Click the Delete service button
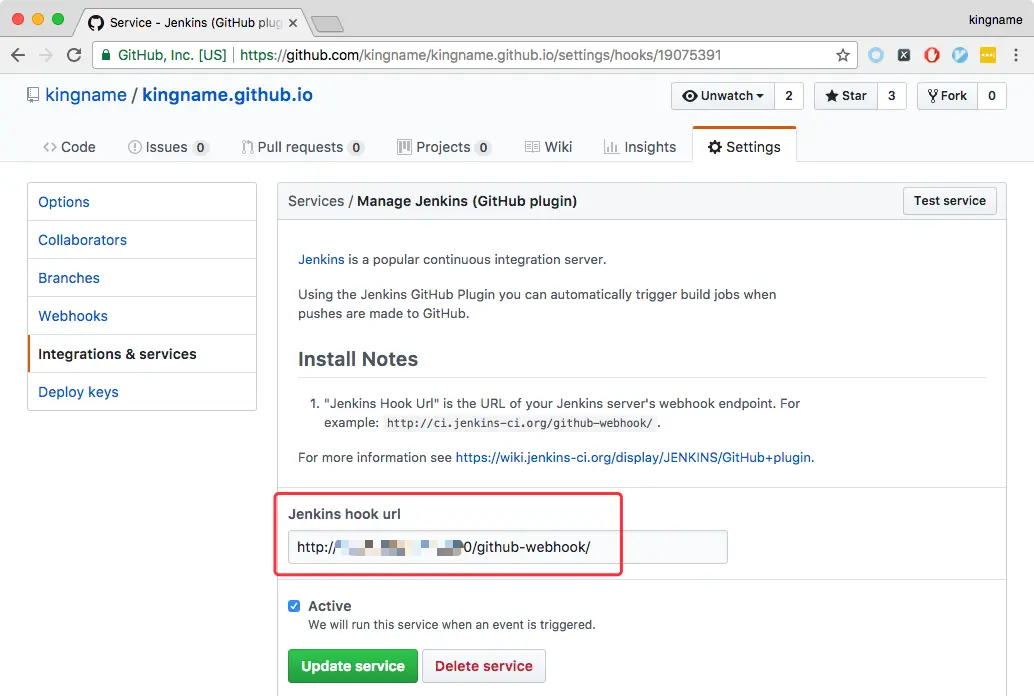Screen dimensions: 1034x696 click(x=483, y=666)
